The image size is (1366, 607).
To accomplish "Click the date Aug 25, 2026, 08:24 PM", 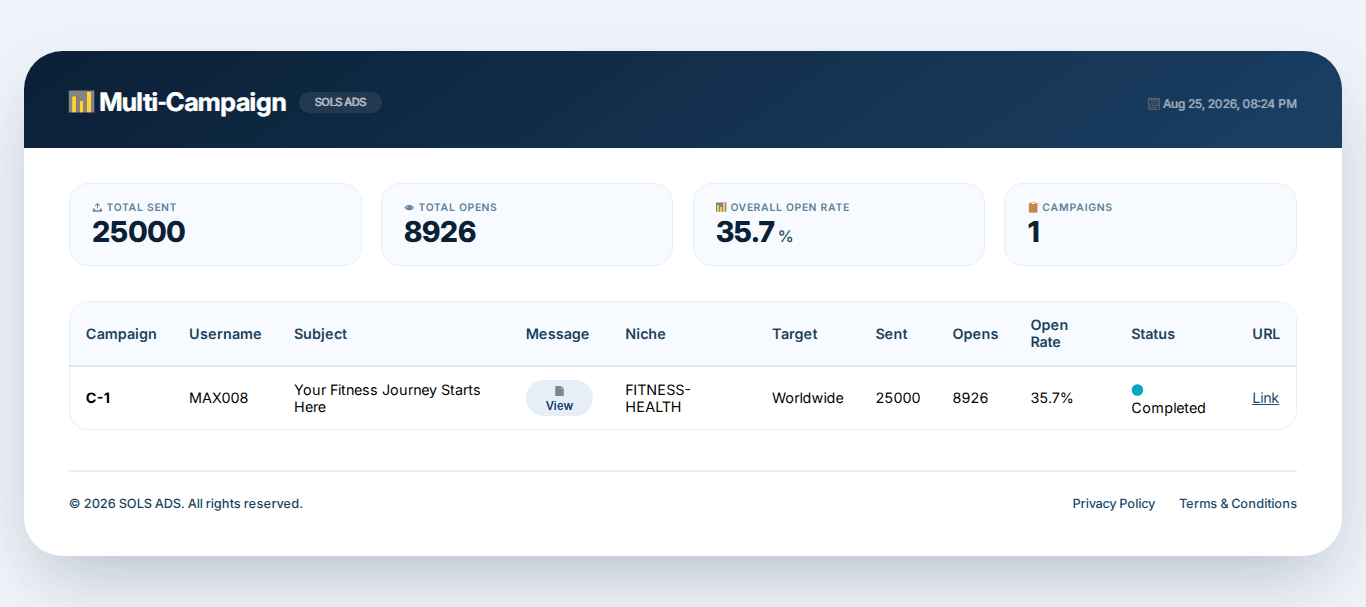I will 1230,104.
